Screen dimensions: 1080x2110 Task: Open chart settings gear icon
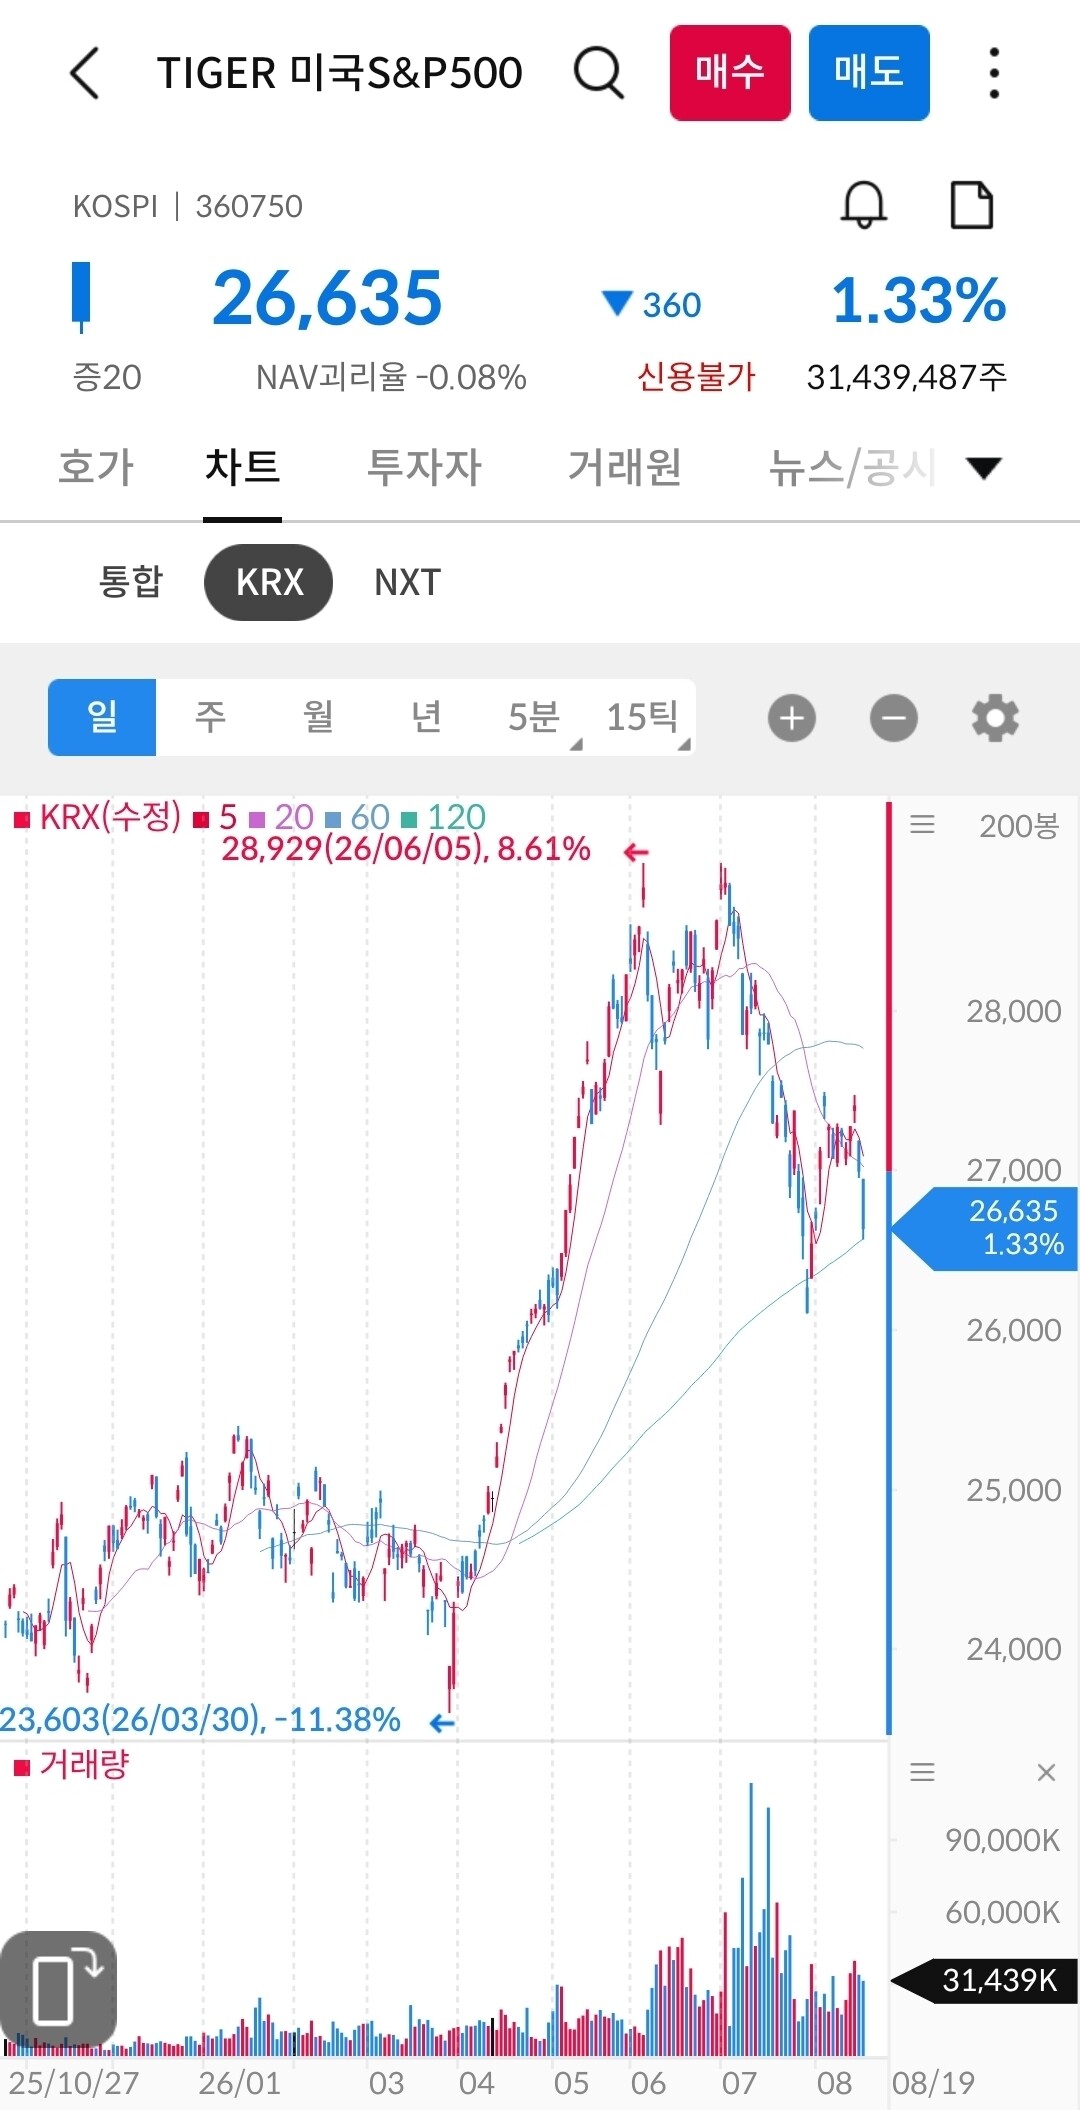[995, 718]
